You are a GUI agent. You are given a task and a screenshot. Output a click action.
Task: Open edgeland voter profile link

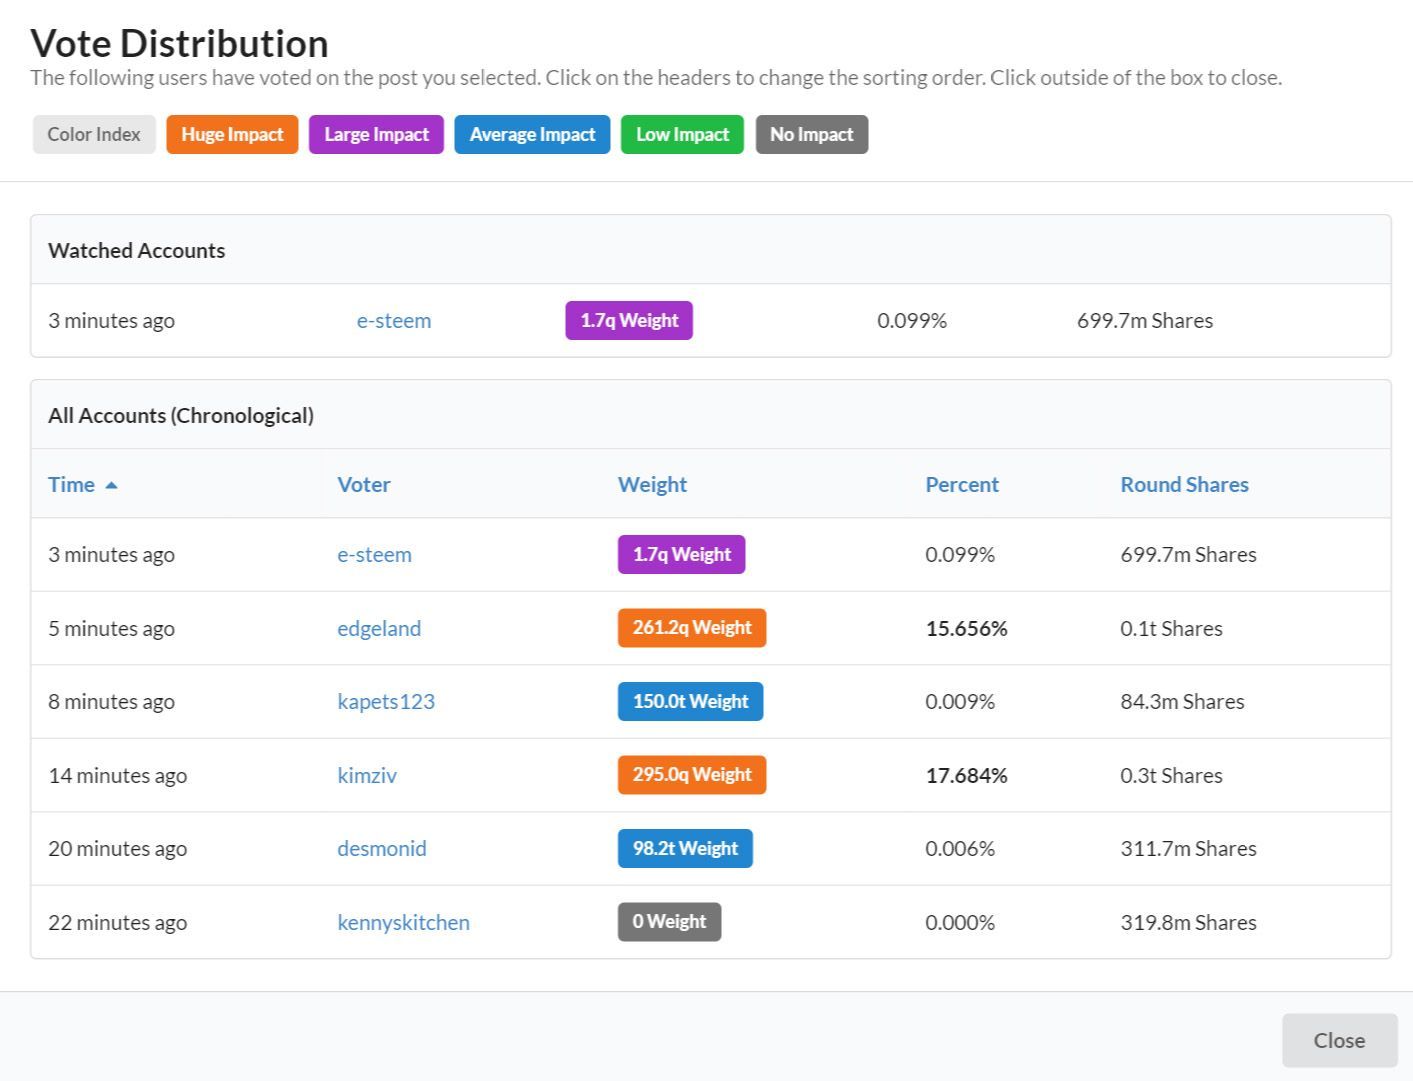(x=379, y=628)
